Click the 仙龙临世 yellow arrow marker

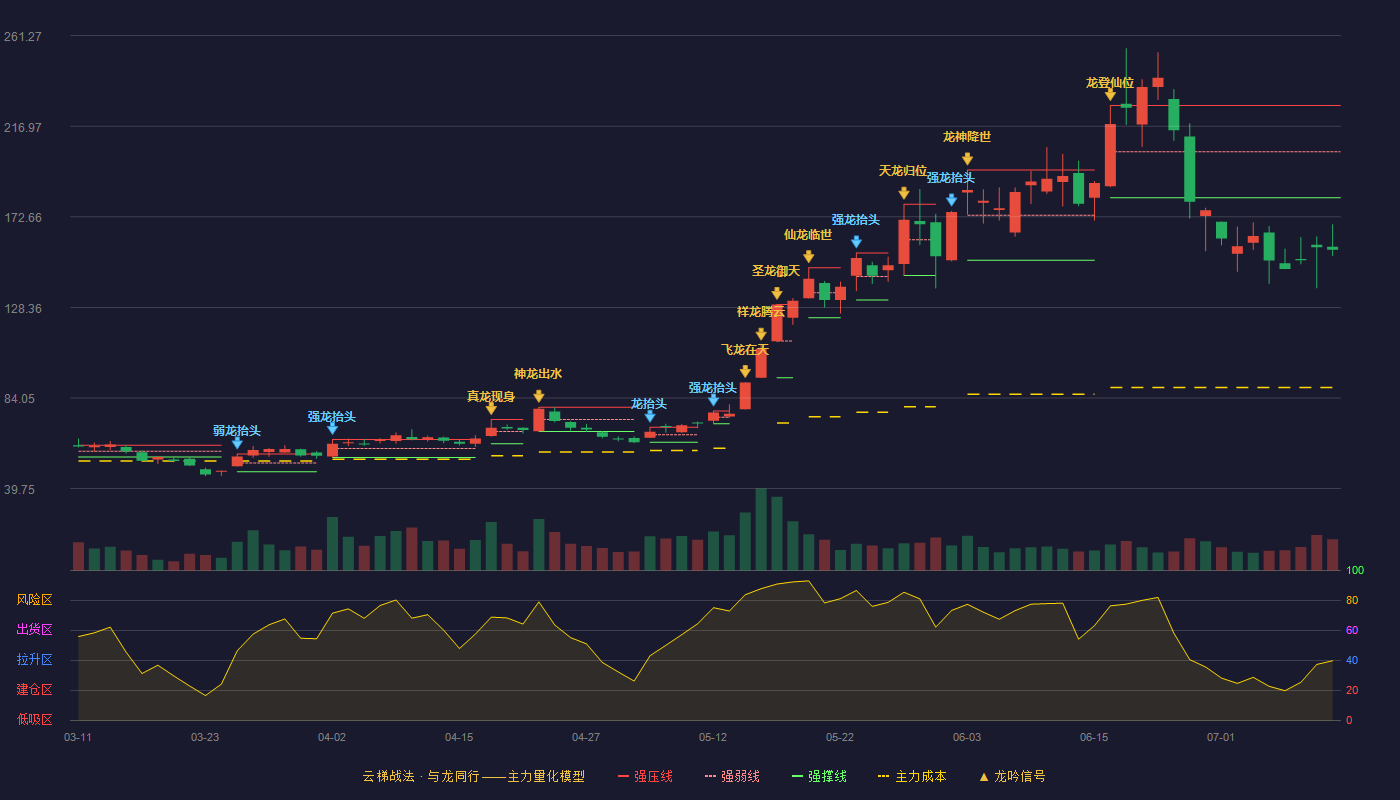(x=808, y=257)
